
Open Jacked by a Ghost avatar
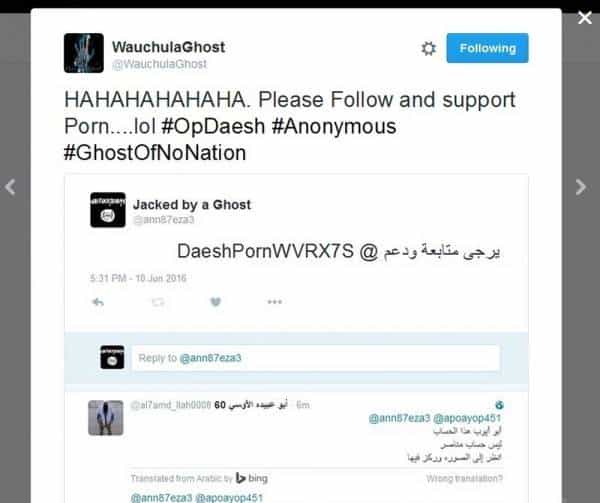108,210
